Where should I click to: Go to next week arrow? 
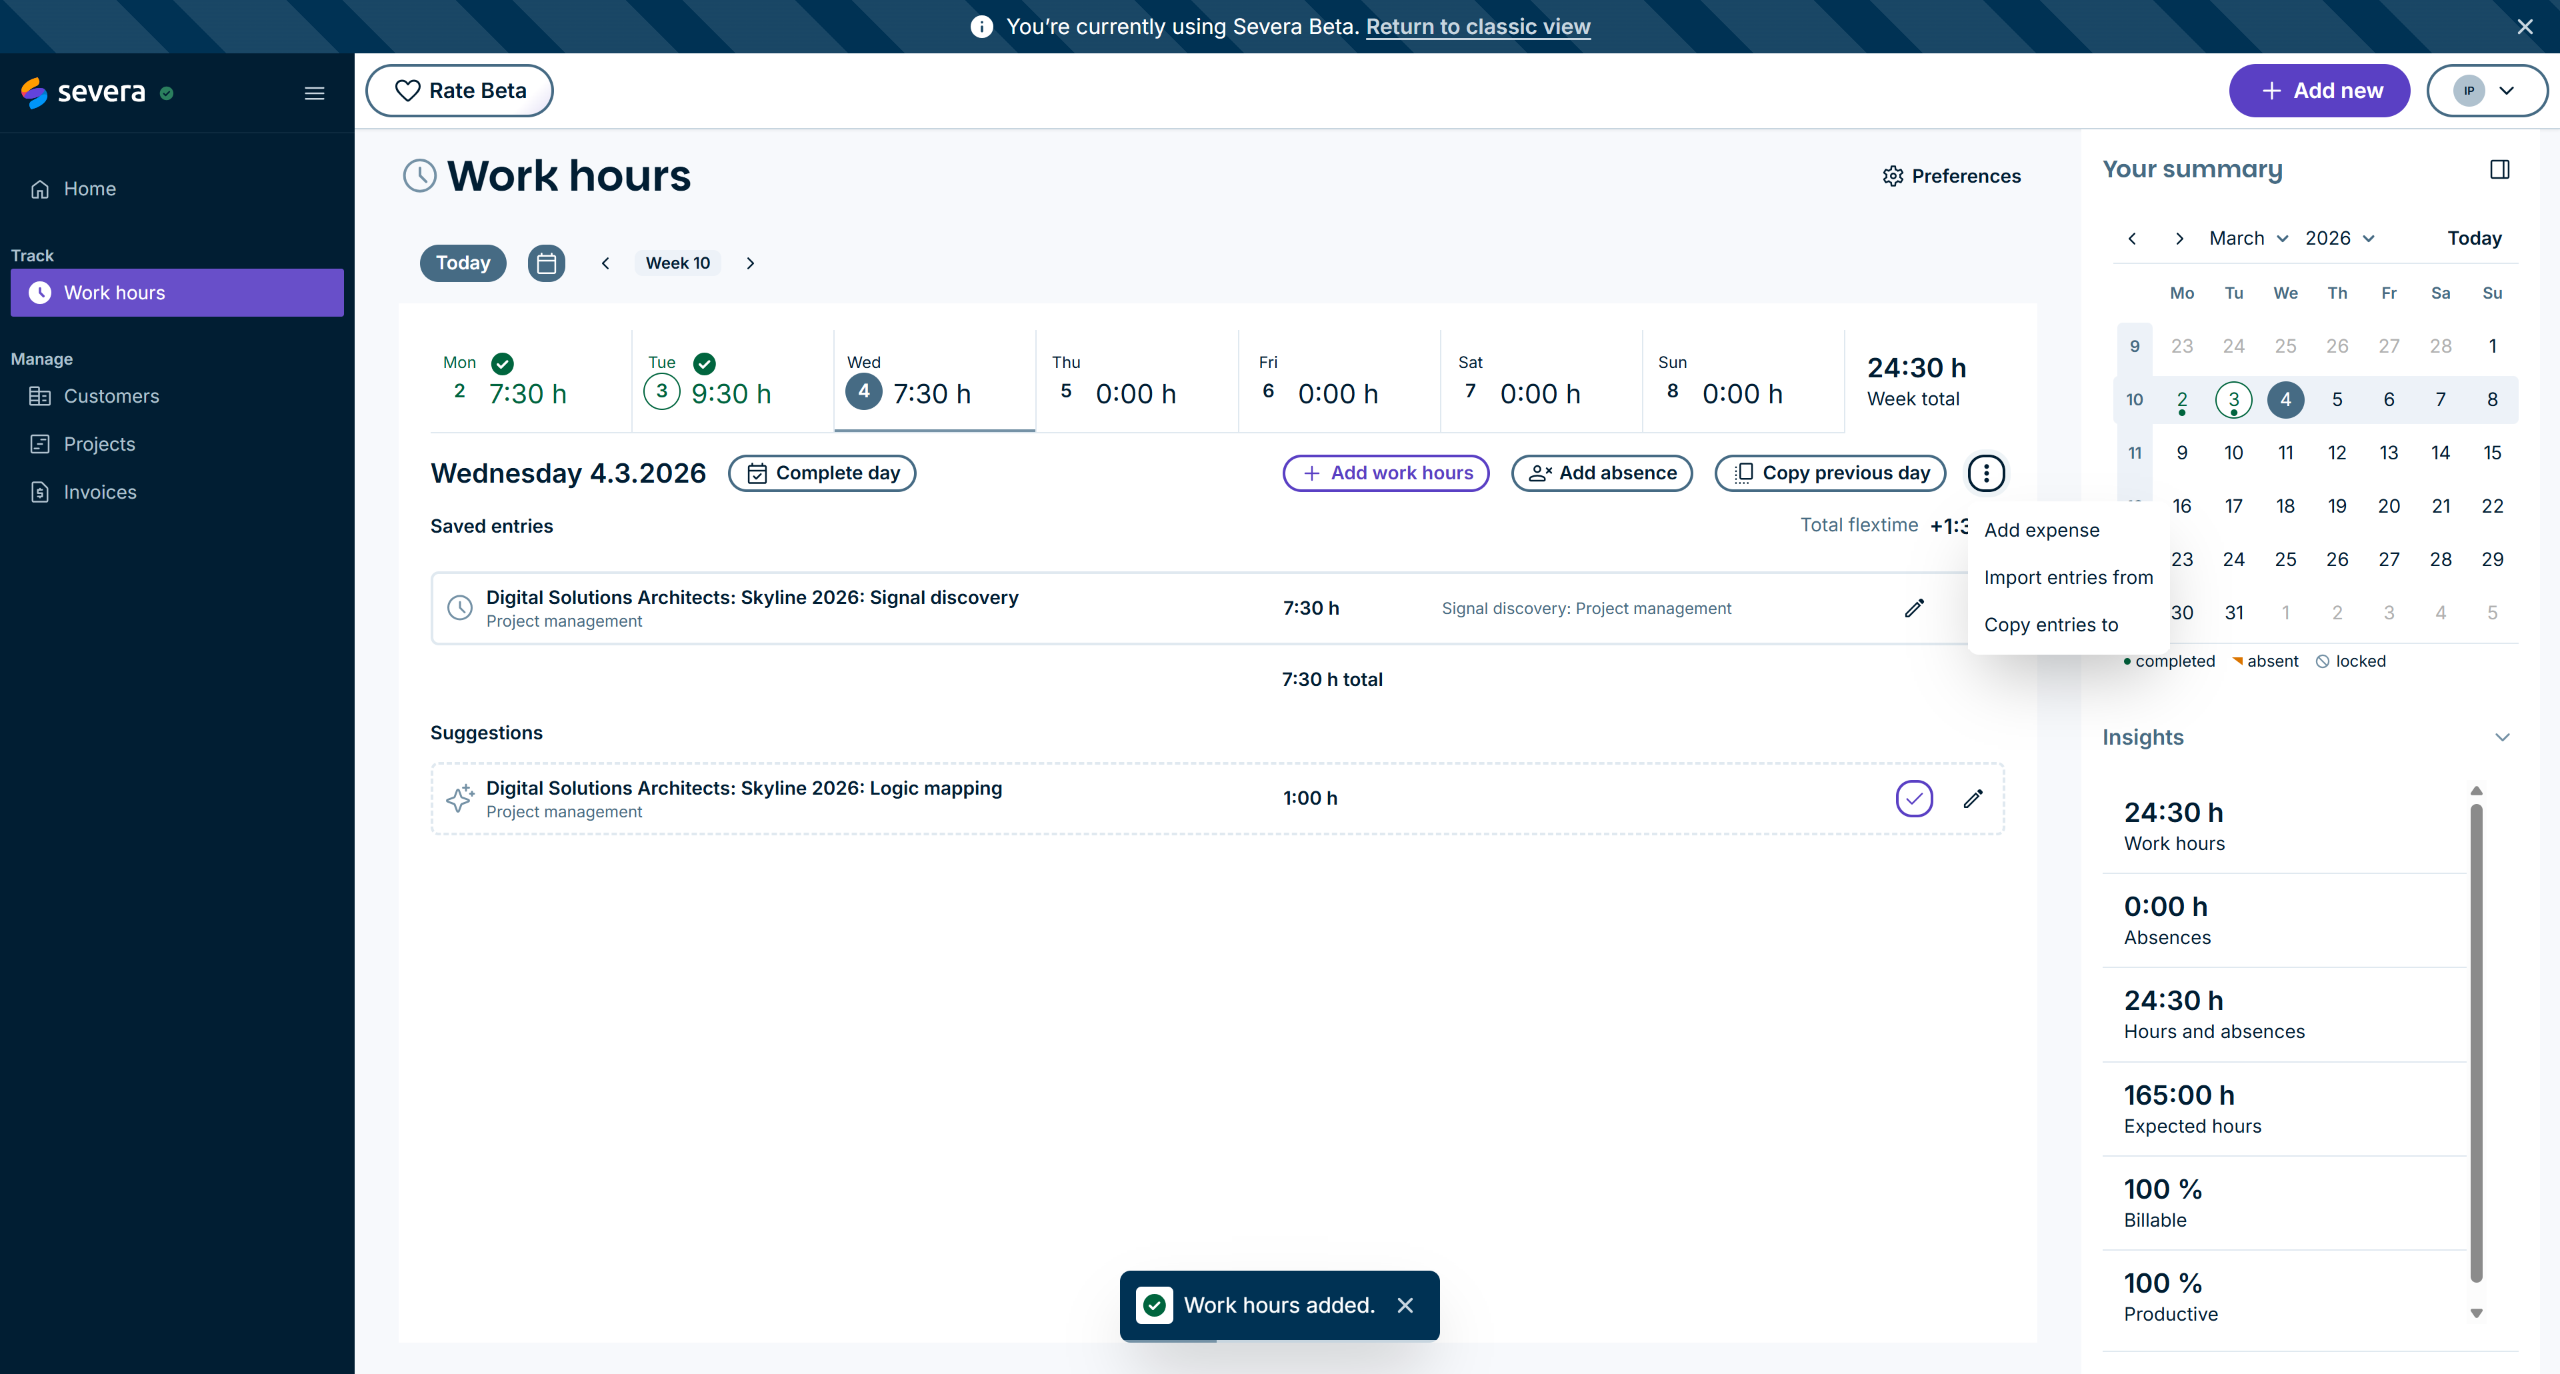[750, 263]
